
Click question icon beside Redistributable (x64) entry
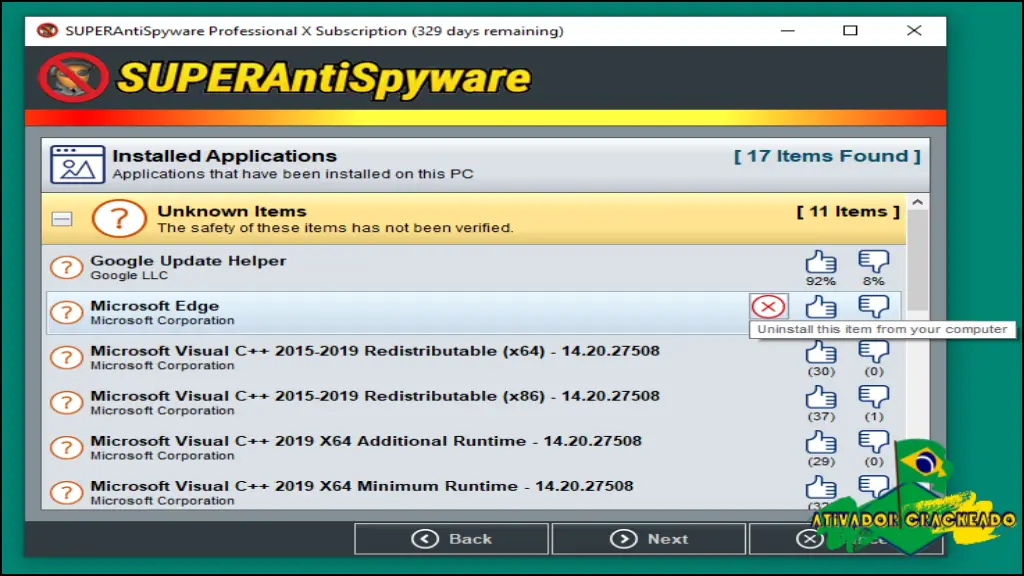click(67, 358)
